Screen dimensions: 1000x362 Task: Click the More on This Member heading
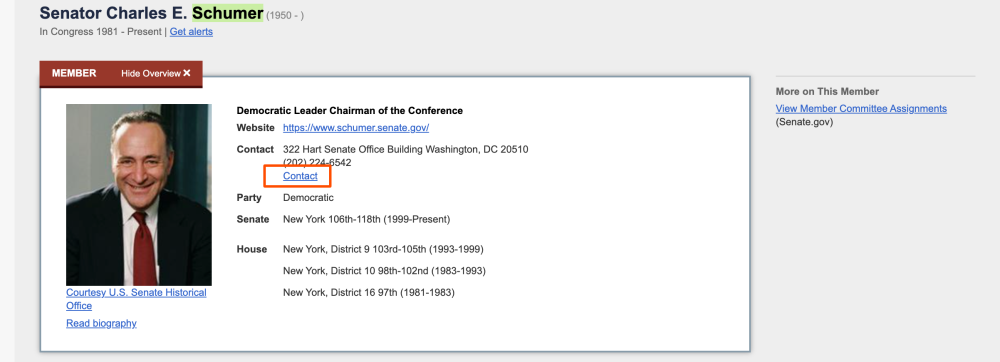(x=827, y=91)
